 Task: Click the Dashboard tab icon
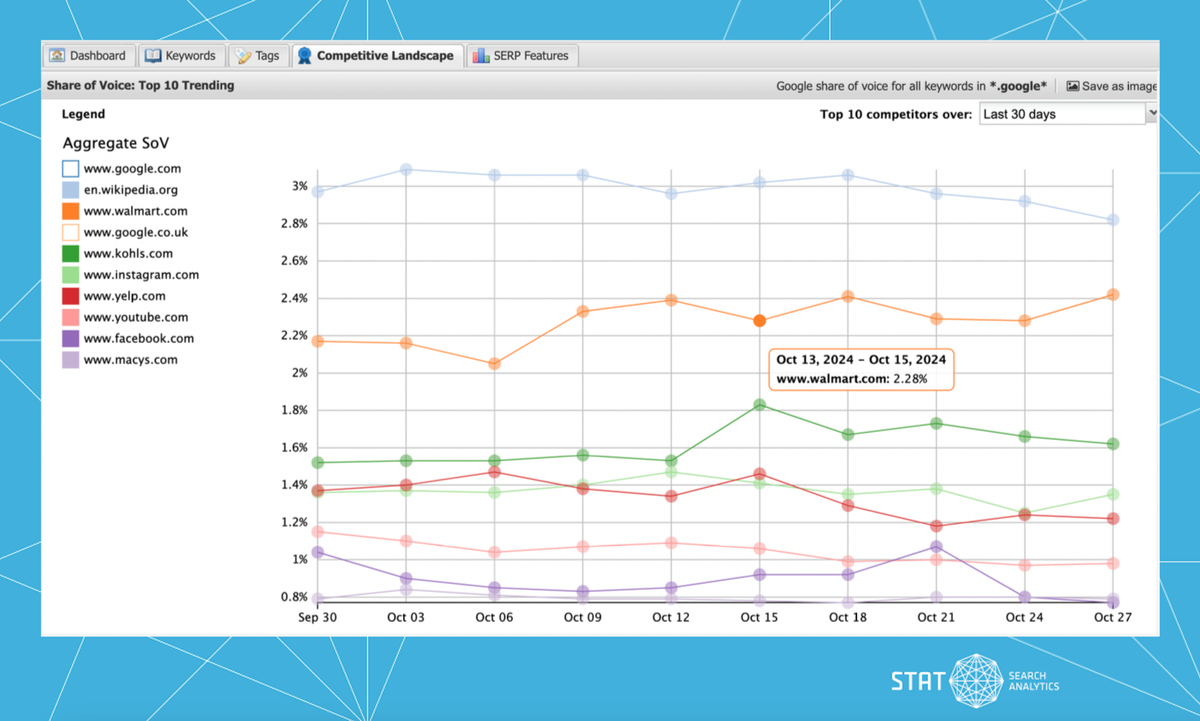pyautogui.click(x=57, y=56)
